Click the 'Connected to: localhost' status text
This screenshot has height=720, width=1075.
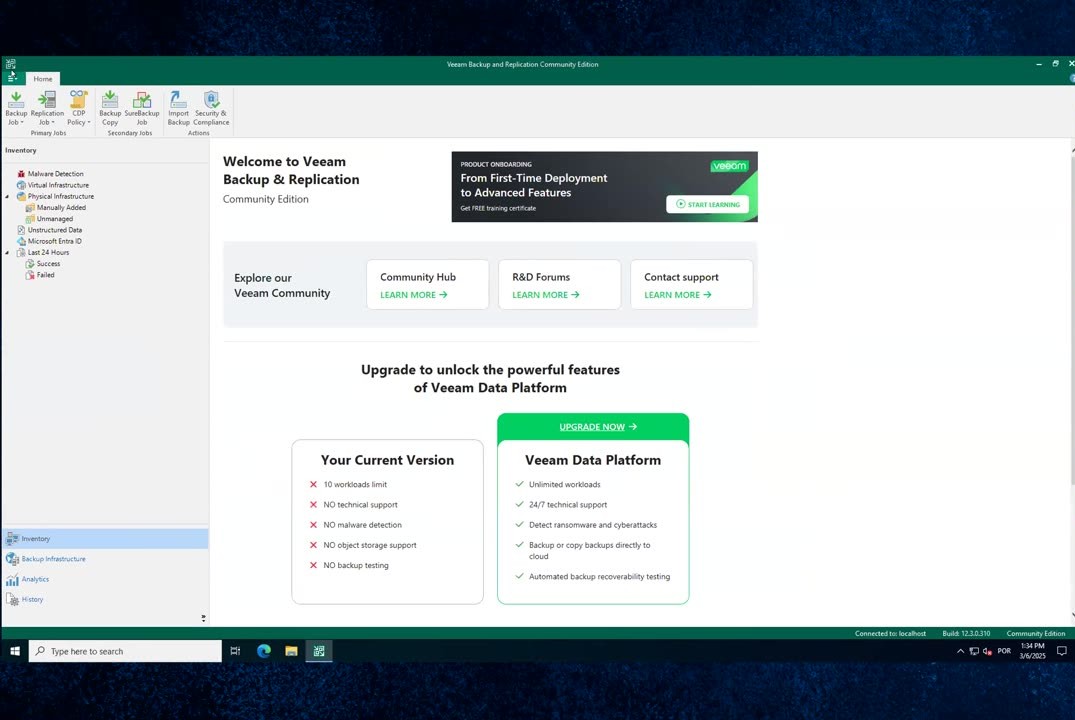890,634
